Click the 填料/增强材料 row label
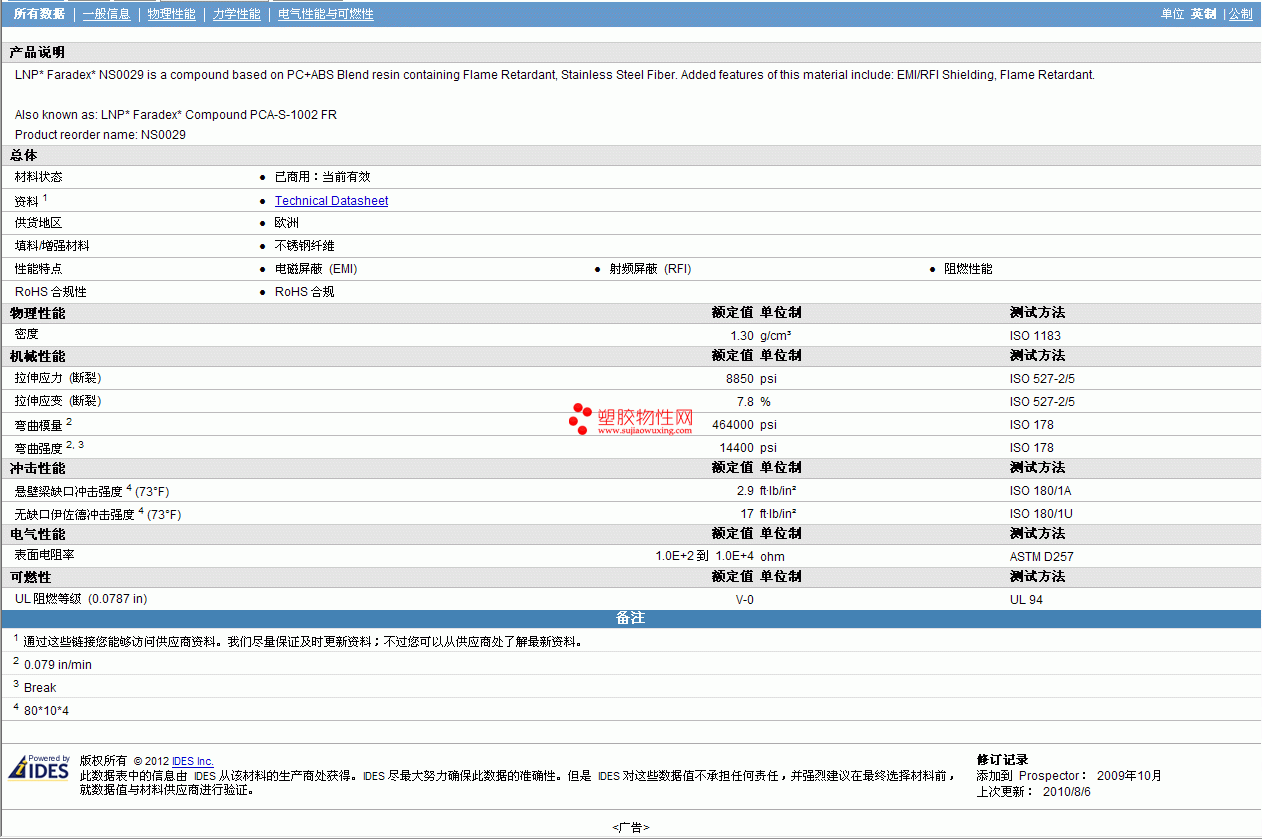 point(52,246)
